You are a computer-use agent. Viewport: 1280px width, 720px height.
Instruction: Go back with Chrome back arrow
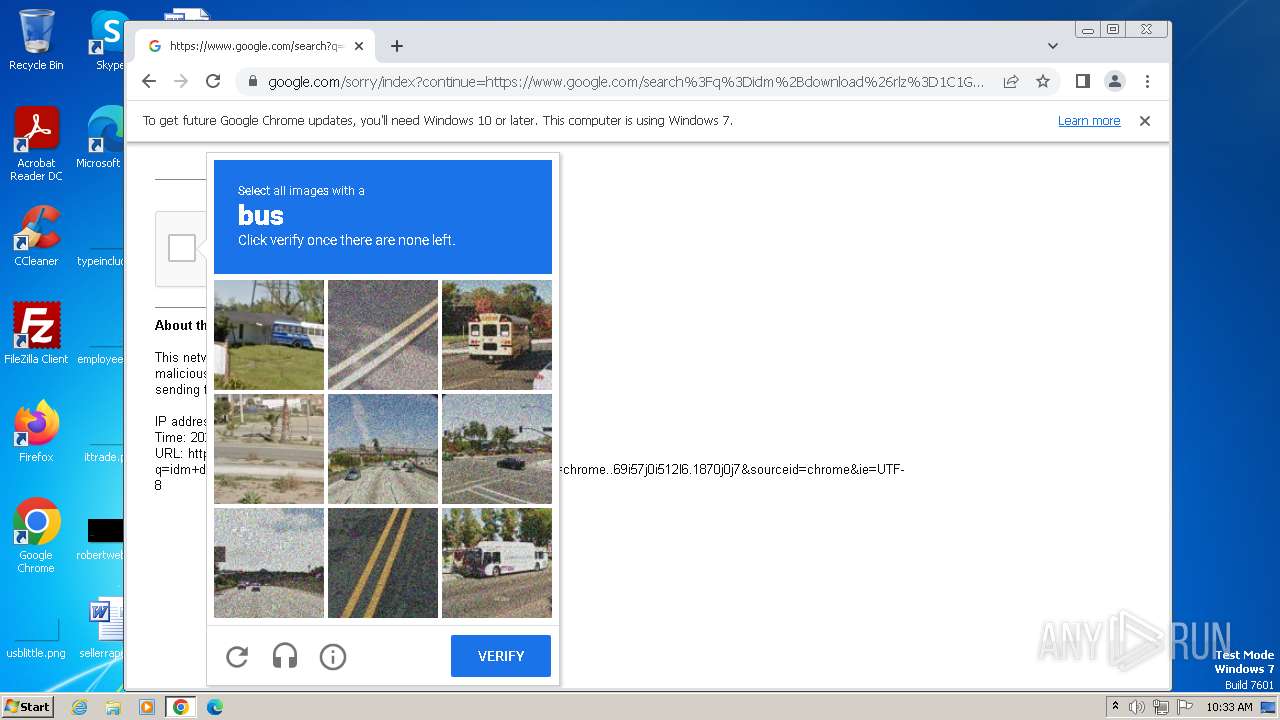click(x=149, y=81)
